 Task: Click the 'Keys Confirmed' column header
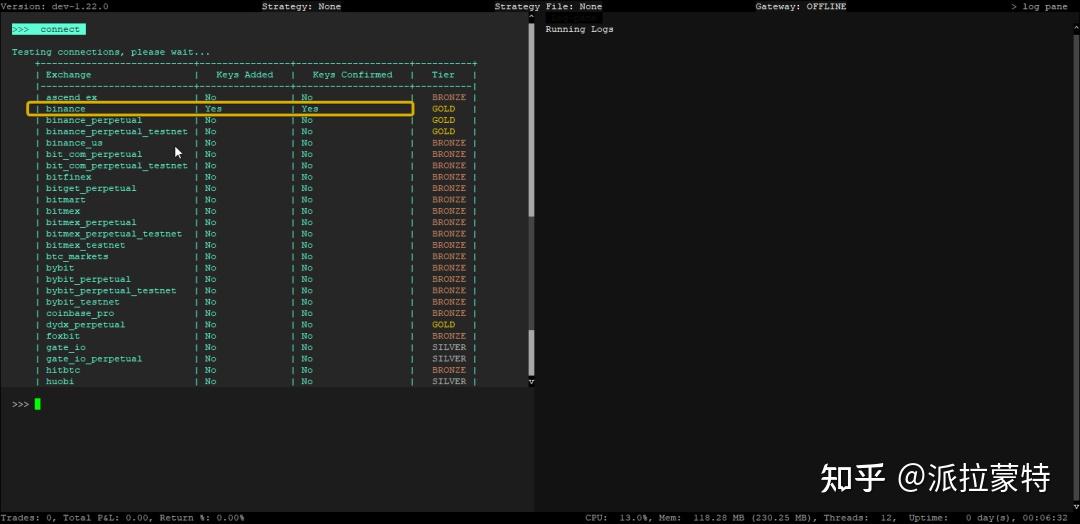[352, 75]
